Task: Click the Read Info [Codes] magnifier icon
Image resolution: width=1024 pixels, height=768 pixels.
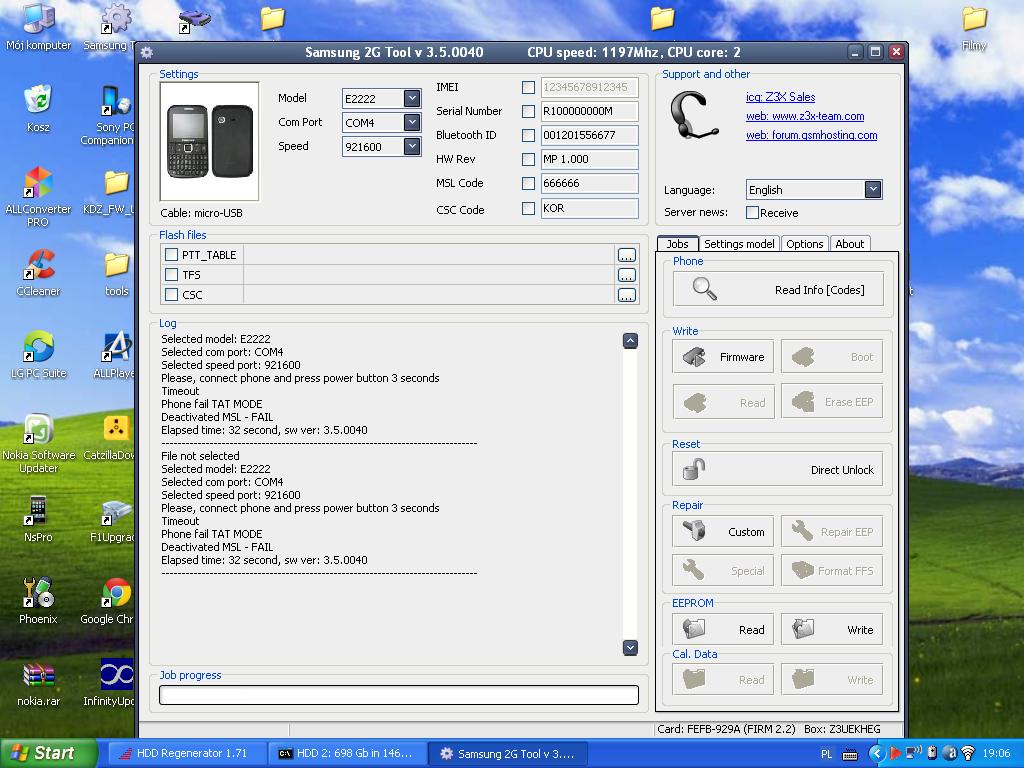Action: tap(702, 289)
